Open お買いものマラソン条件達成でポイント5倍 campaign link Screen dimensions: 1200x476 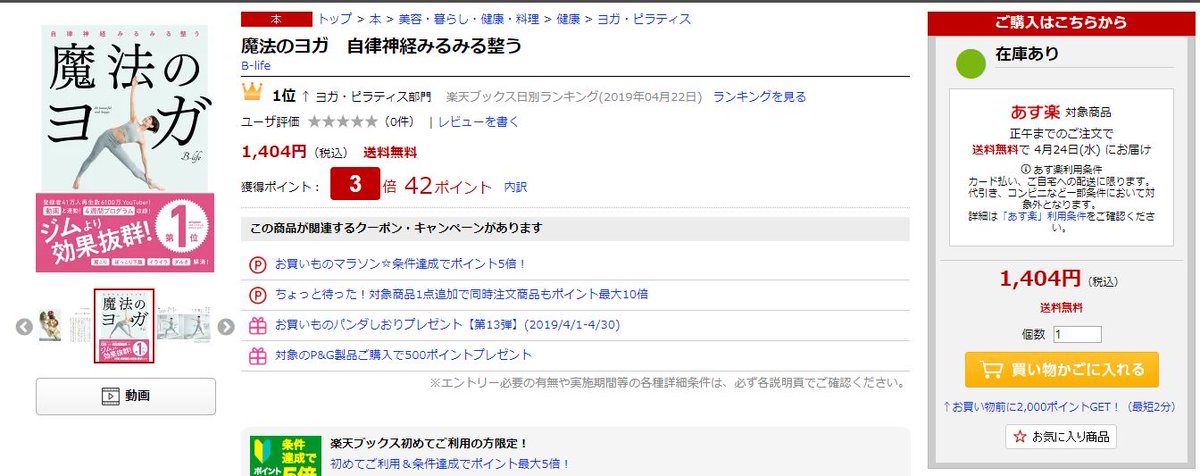(x=401, y=263)
